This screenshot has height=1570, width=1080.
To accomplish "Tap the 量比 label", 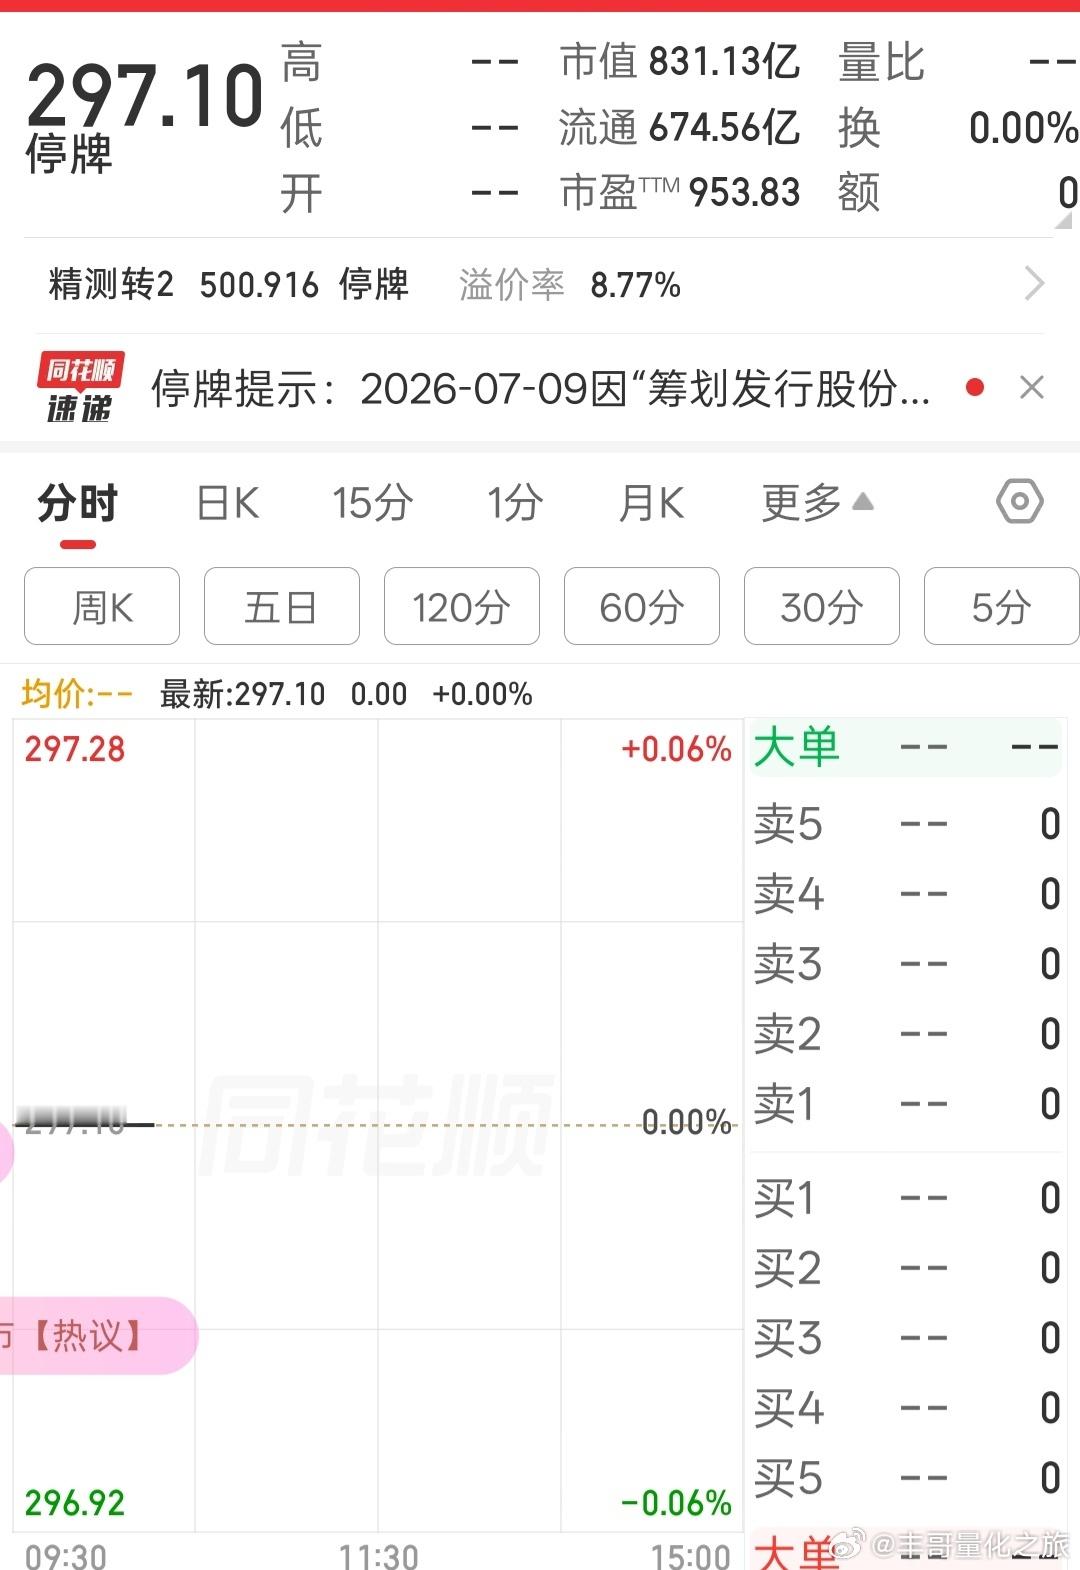I will (x=882, y=62).
